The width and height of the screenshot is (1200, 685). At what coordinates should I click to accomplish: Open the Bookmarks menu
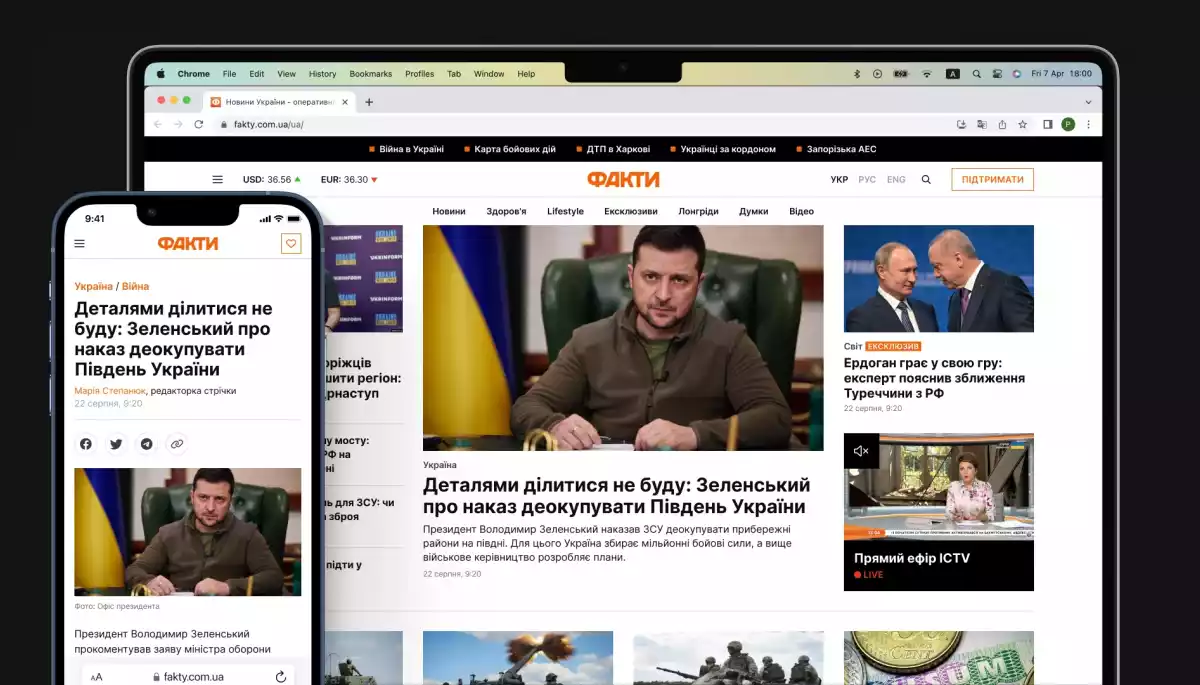tap(371, 74)
